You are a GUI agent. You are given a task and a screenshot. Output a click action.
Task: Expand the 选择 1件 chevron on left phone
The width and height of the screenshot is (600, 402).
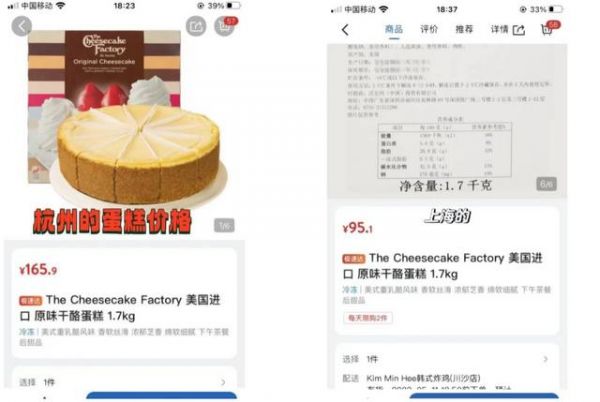coord(222,382)
